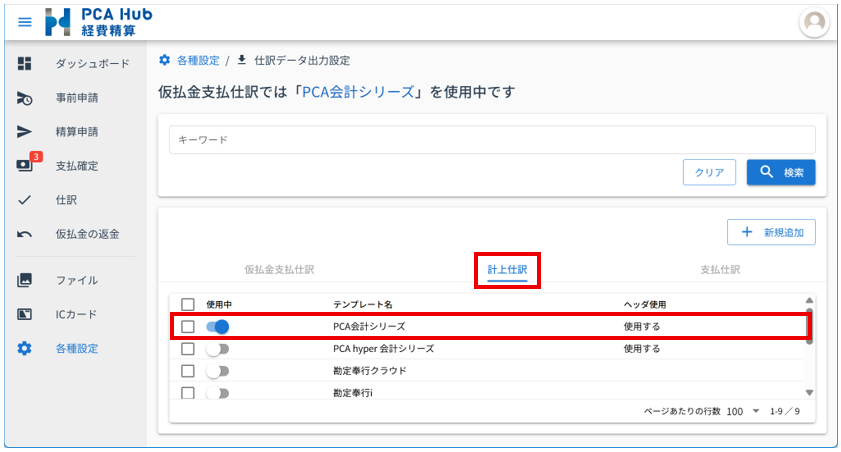Click the 新規追加 add new button
841x452 pixels.
click(771, 232)
